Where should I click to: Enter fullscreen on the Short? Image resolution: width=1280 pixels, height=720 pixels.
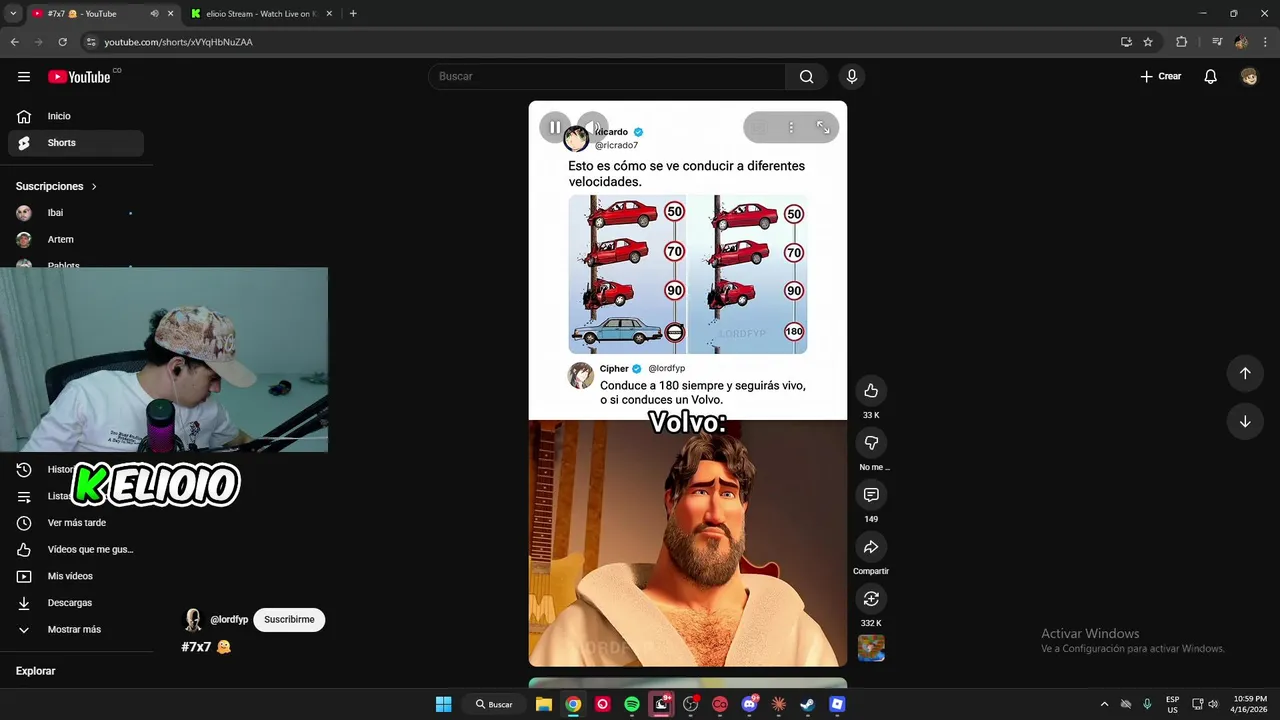tap(823, 127)
